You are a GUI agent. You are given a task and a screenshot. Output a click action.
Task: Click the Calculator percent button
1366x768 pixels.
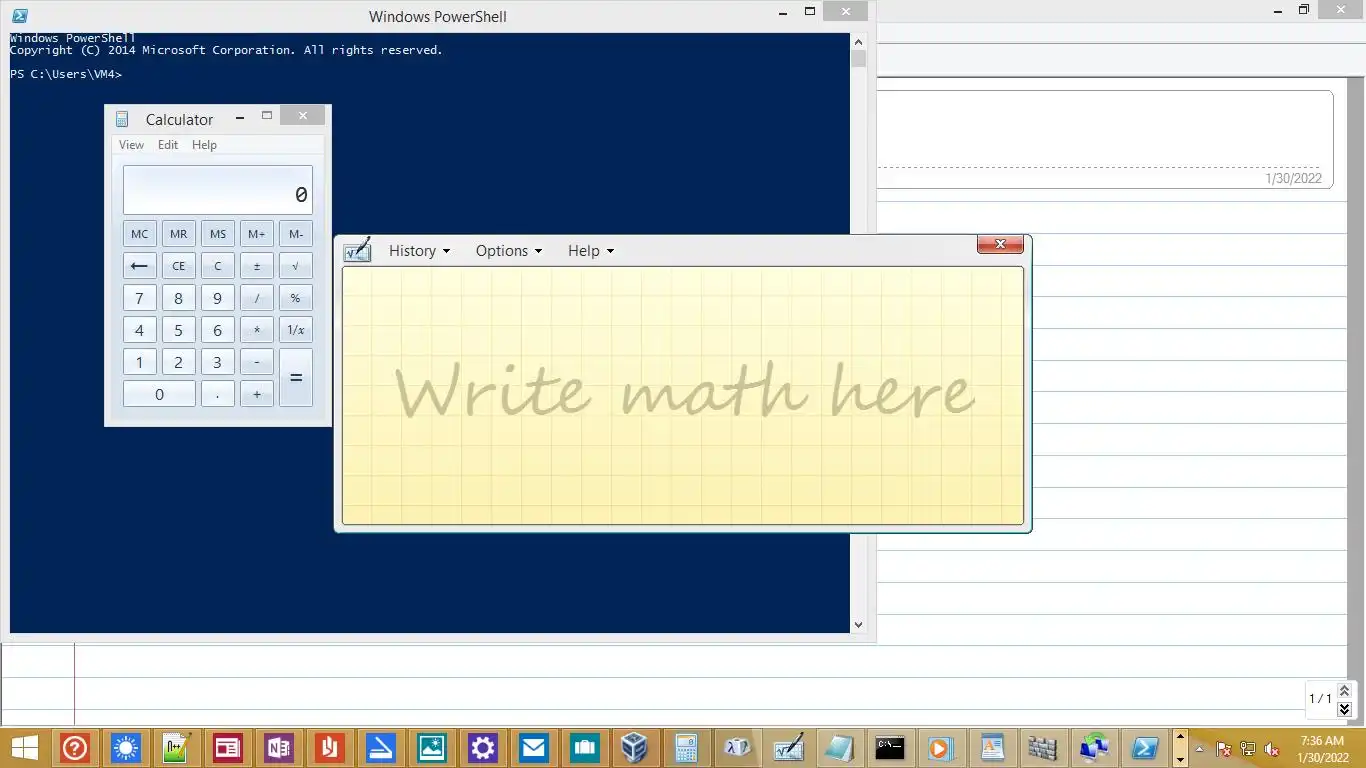pos(296,298)
